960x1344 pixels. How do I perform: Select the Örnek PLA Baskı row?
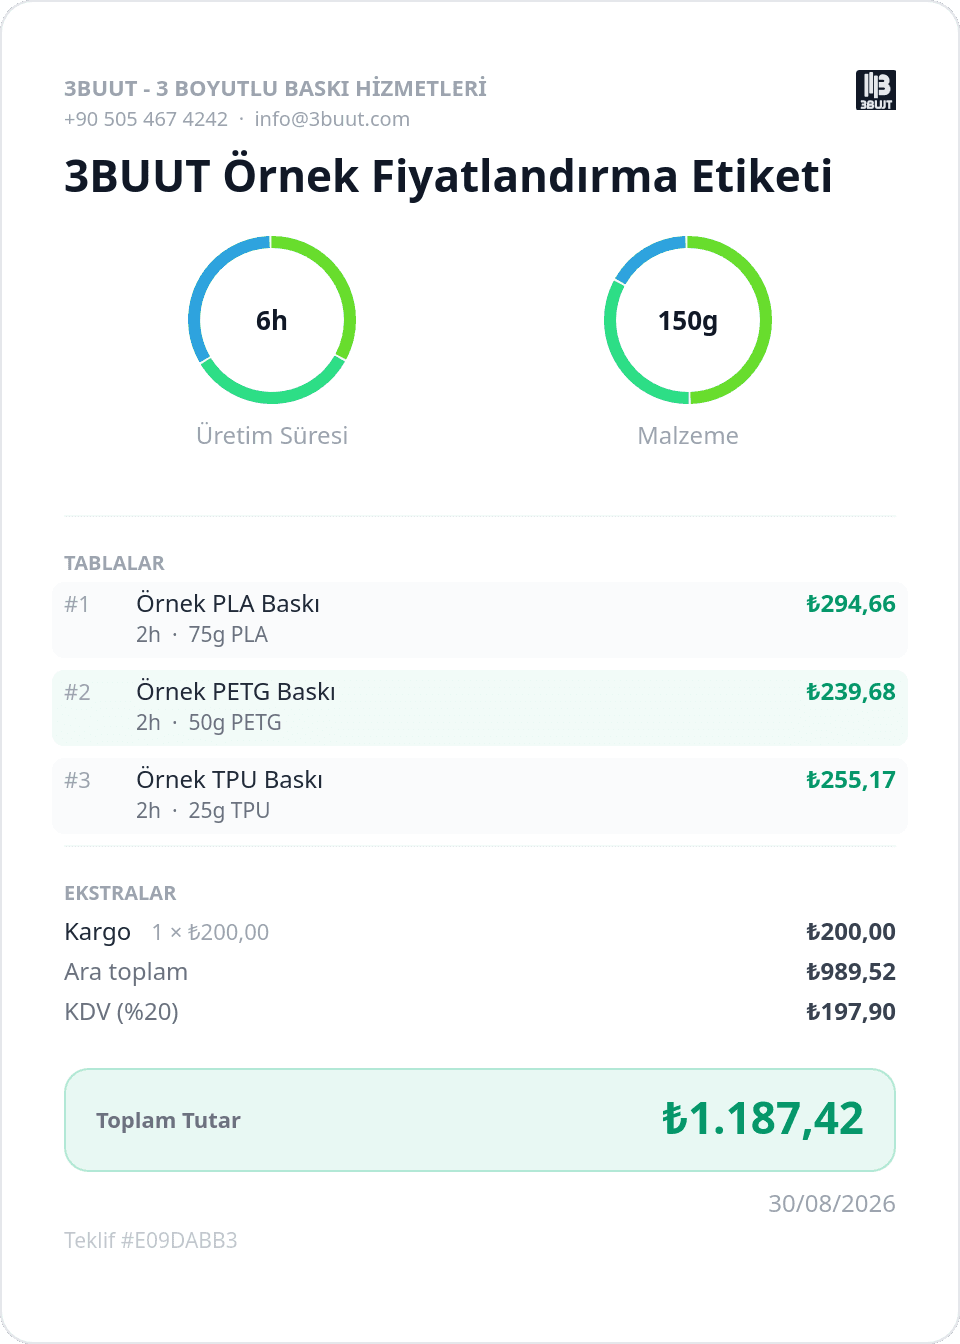click(480, 619)
